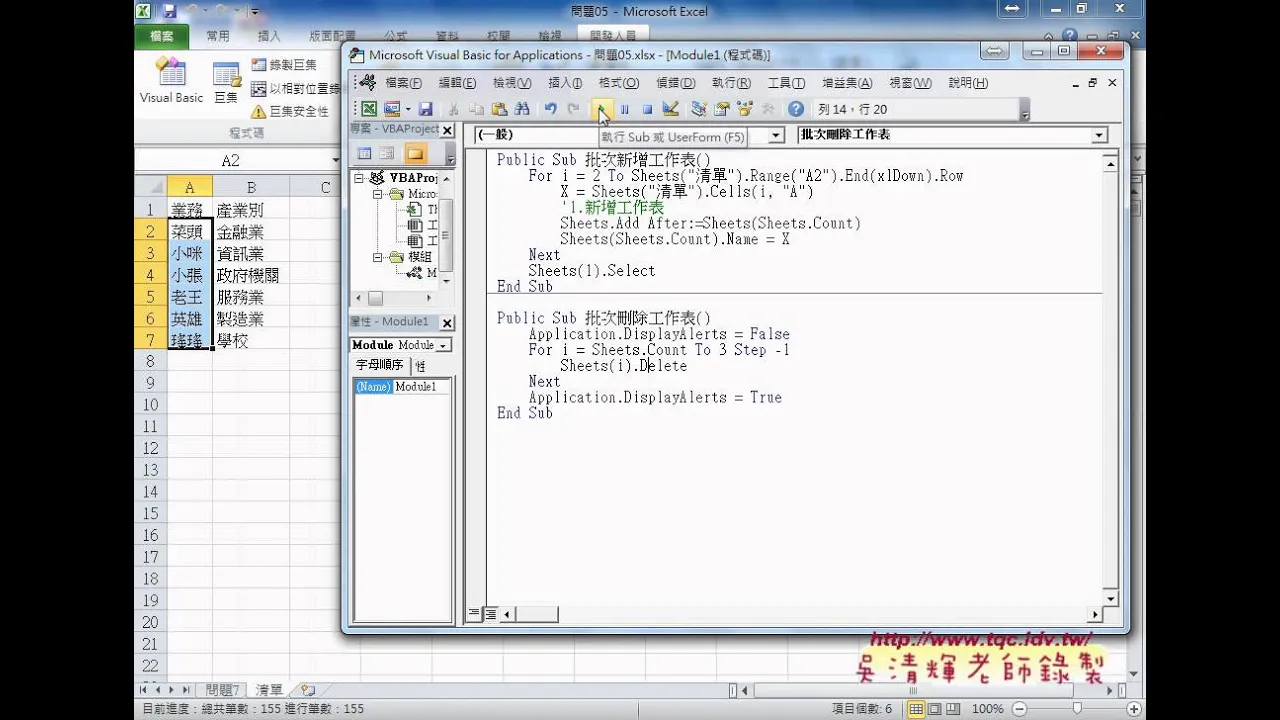Open the 工具(T) menu in VBA editor

click(786, 83)
